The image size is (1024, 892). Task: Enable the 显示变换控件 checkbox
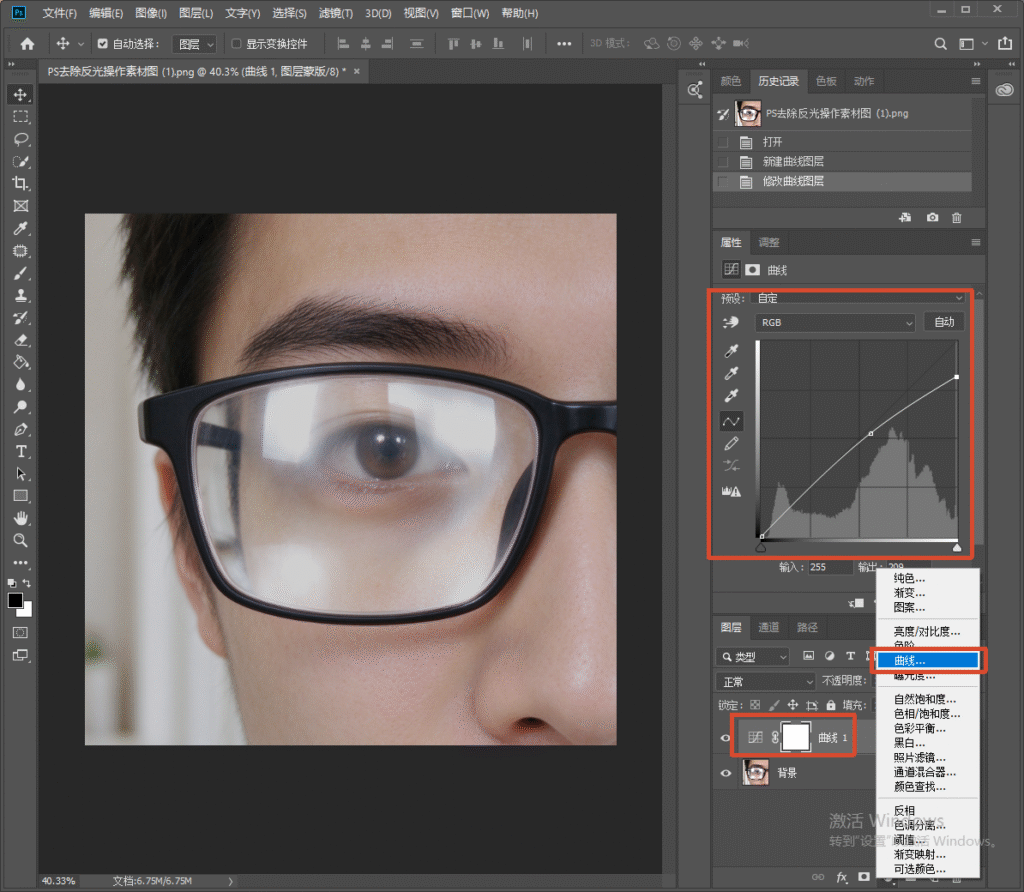[x=236, y=44]
